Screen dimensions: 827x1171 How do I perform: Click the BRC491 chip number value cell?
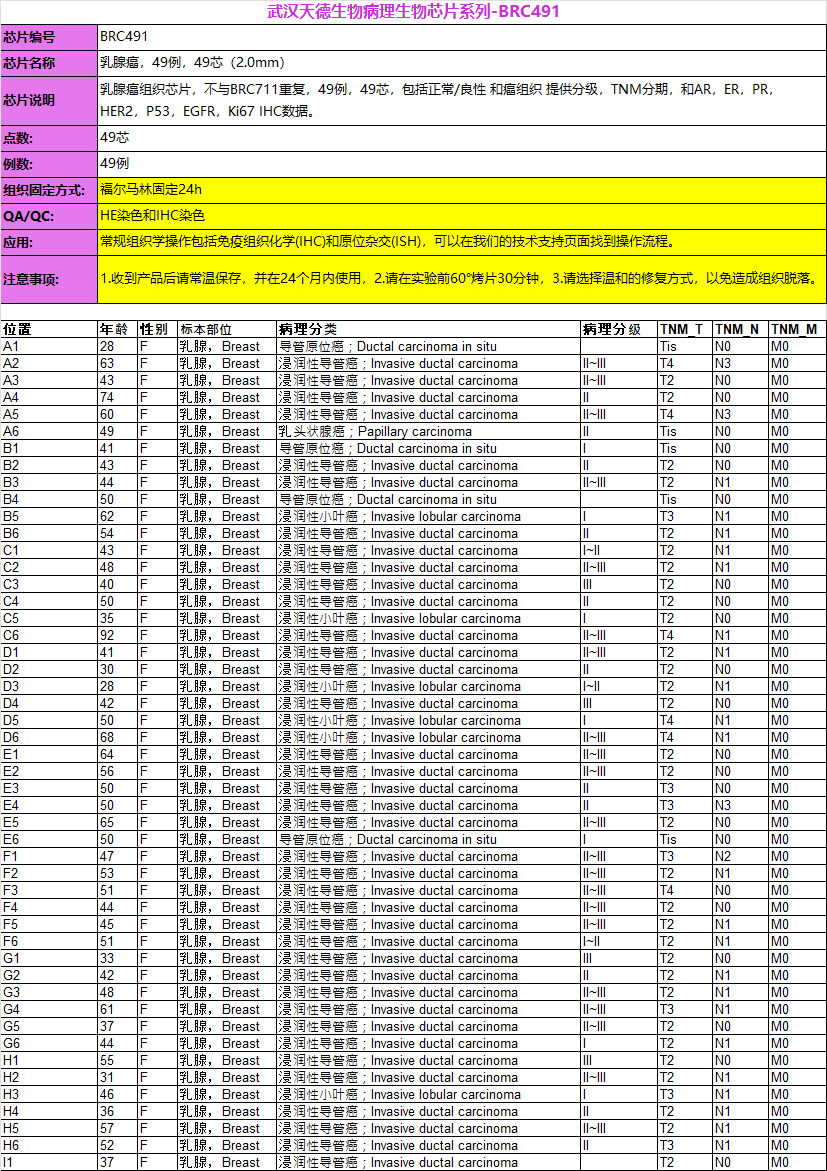461,37
